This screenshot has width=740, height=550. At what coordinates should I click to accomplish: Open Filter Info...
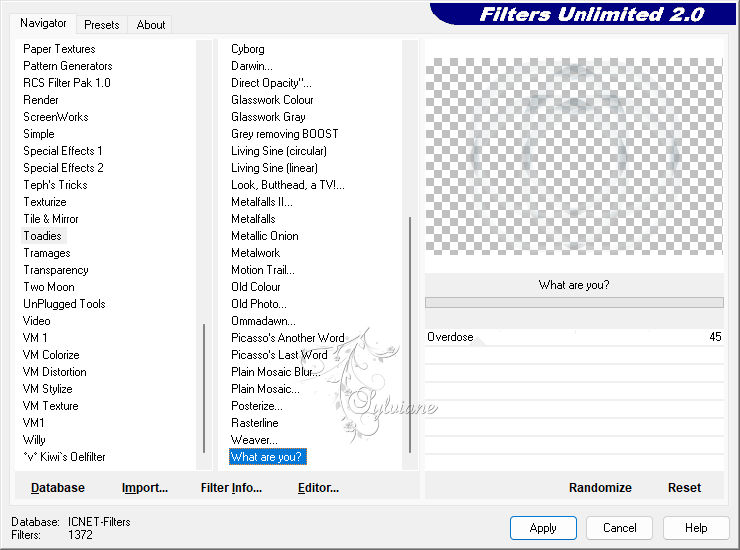pyautogui.click(x=231, y=488)
